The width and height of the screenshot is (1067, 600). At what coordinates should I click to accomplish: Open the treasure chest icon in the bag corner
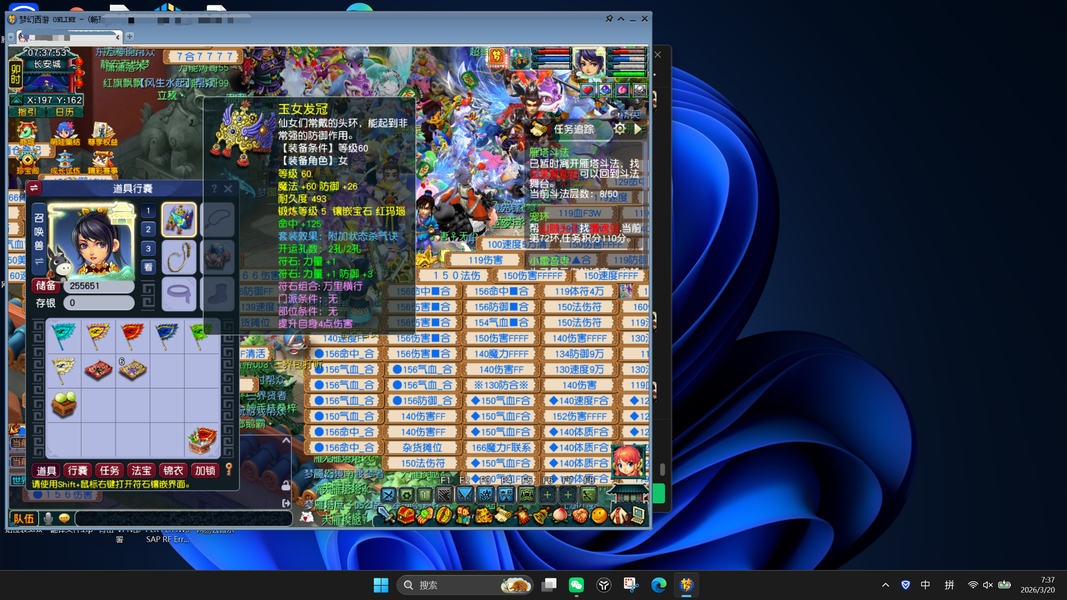tap(202, 440)
